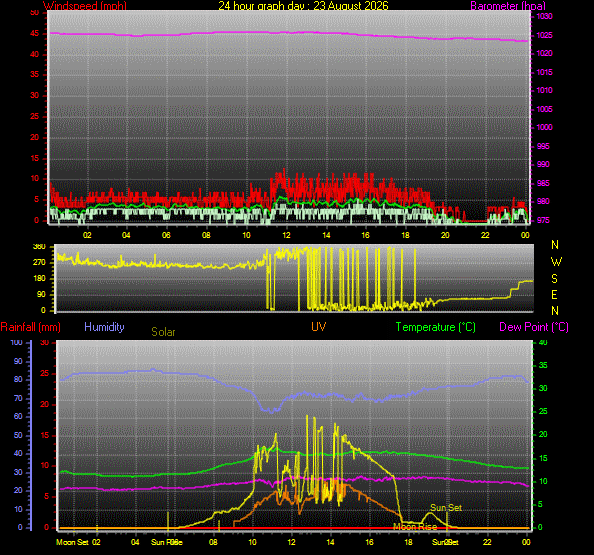Click the 'Rainfall (mm)' legend label
594x555 pixels.
31,327
